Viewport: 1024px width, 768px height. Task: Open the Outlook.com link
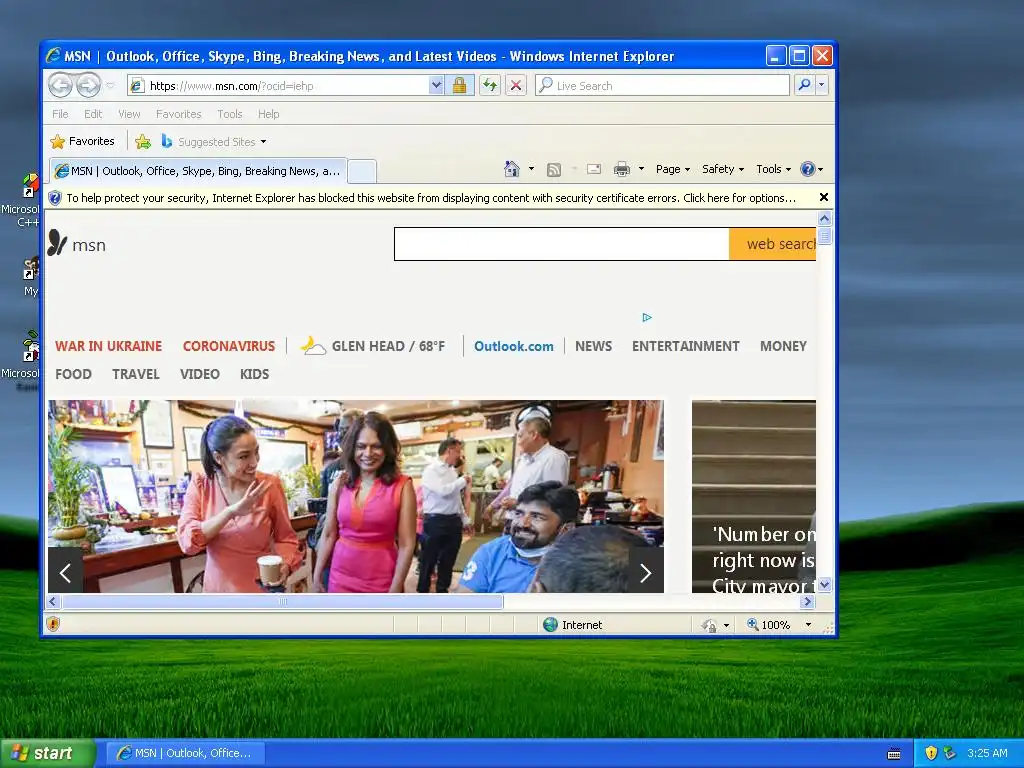514,346
